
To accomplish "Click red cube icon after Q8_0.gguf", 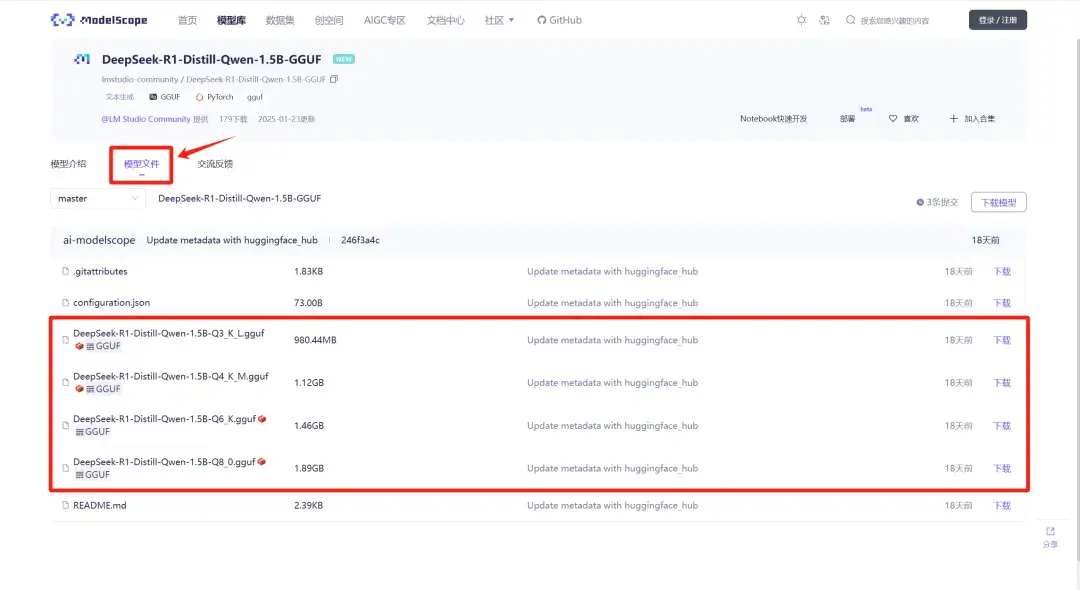I will point(262,461).
